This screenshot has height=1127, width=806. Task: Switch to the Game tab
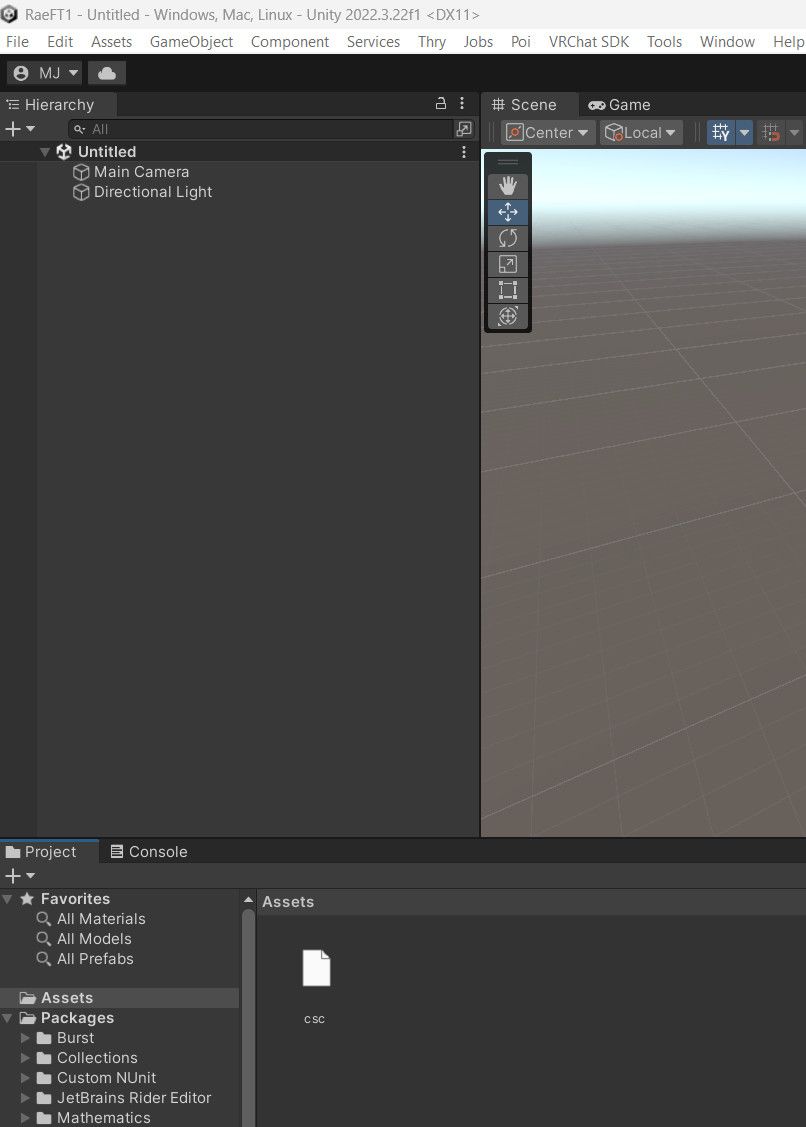[x=619, y=104]
